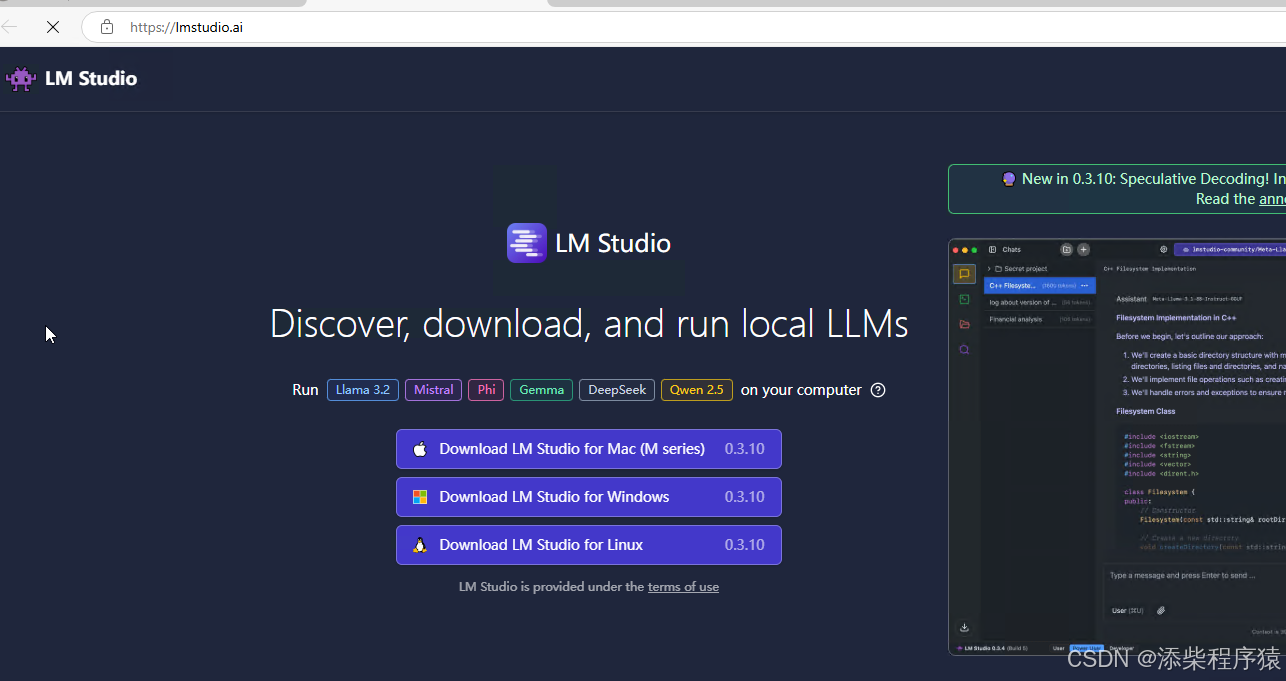Click the settings gear icon in preview toolbar
This screenshot has width=1286, height=681.
[1163, 249]
